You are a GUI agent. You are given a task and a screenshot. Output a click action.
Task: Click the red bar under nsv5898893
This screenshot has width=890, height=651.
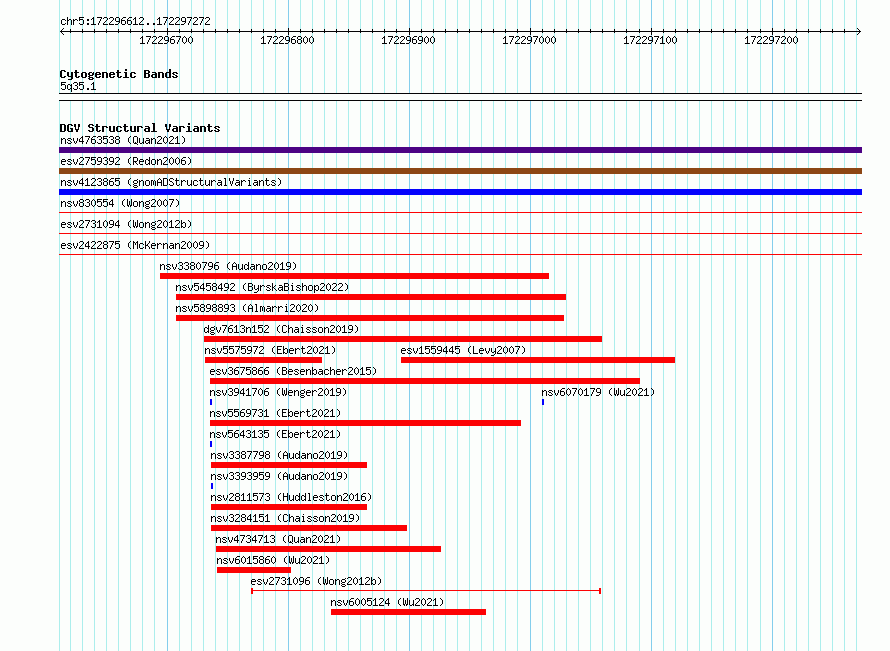(x=370, y=318)
